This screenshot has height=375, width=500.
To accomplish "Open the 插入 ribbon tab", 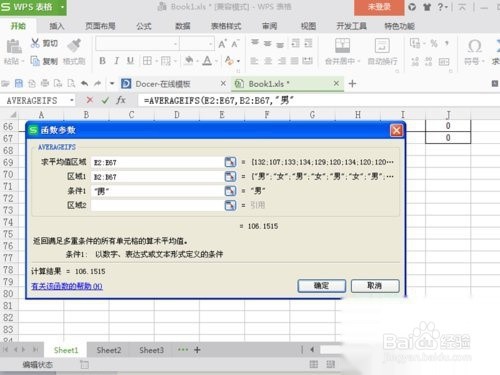I will 57,26.
